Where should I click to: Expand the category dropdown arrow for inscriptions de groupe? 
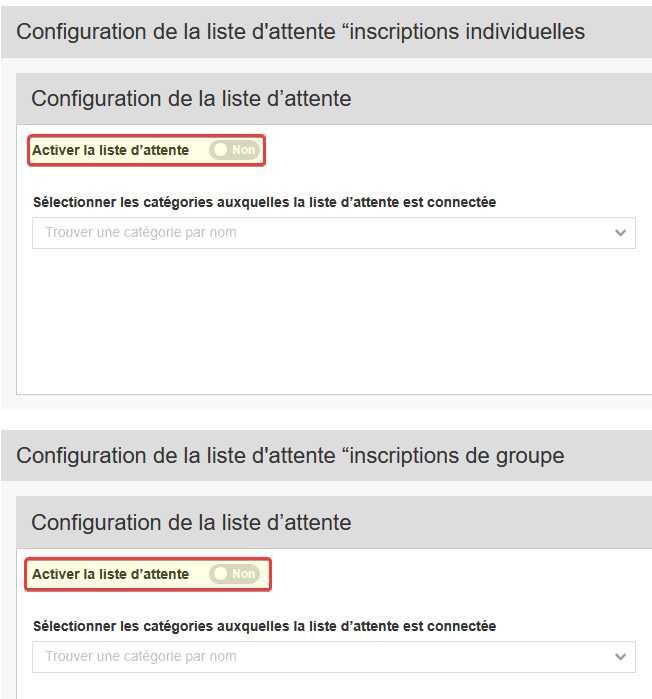tap(620, 657)
